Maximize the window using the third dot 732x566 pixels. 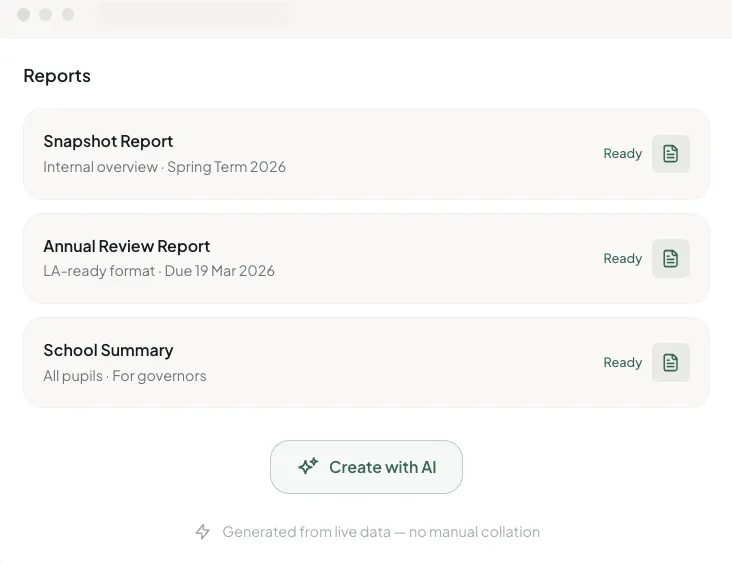coord(68,15)
